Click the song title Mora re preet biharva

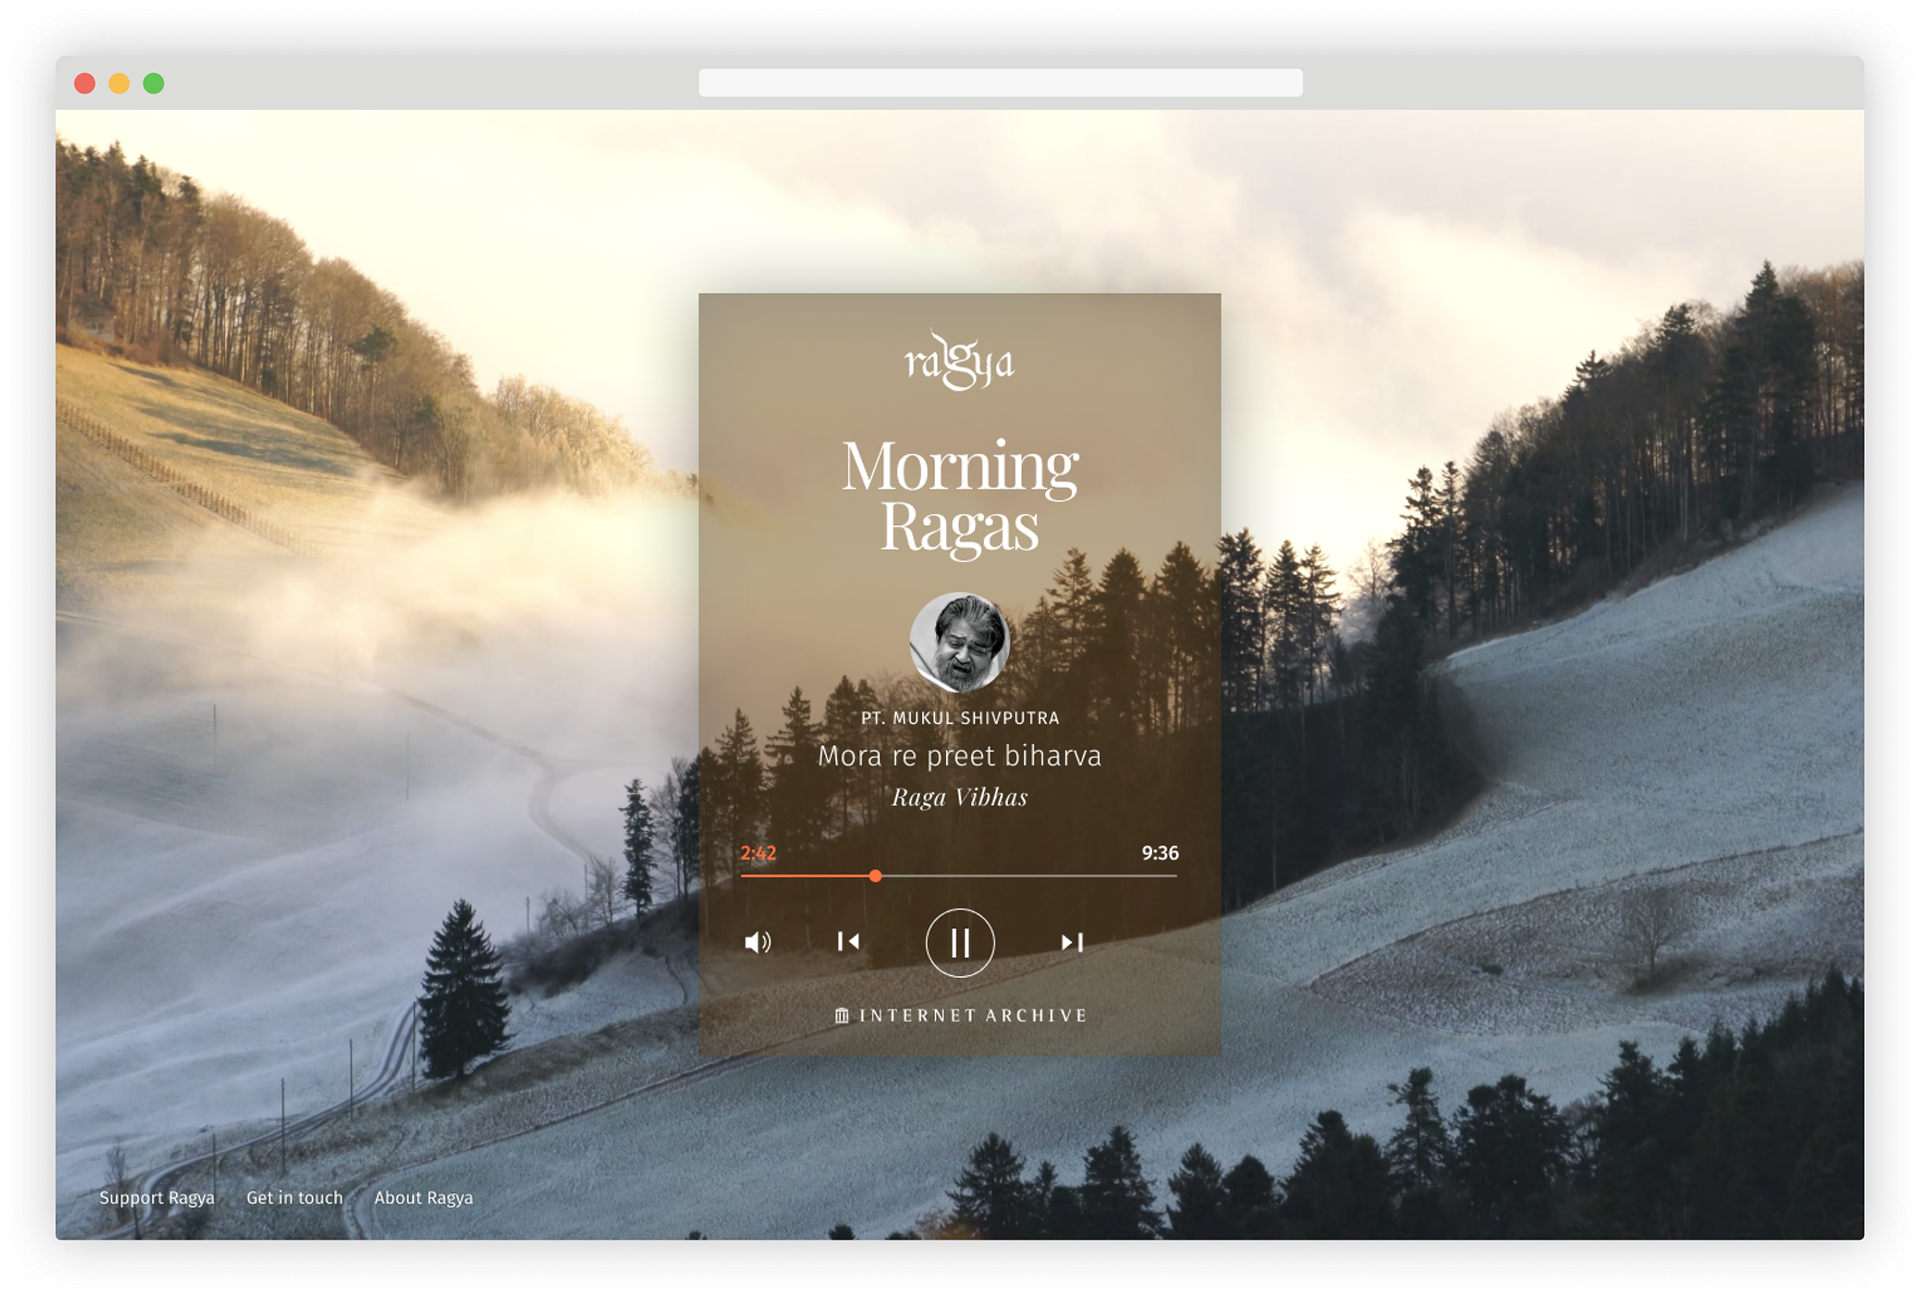pos(959,756)
